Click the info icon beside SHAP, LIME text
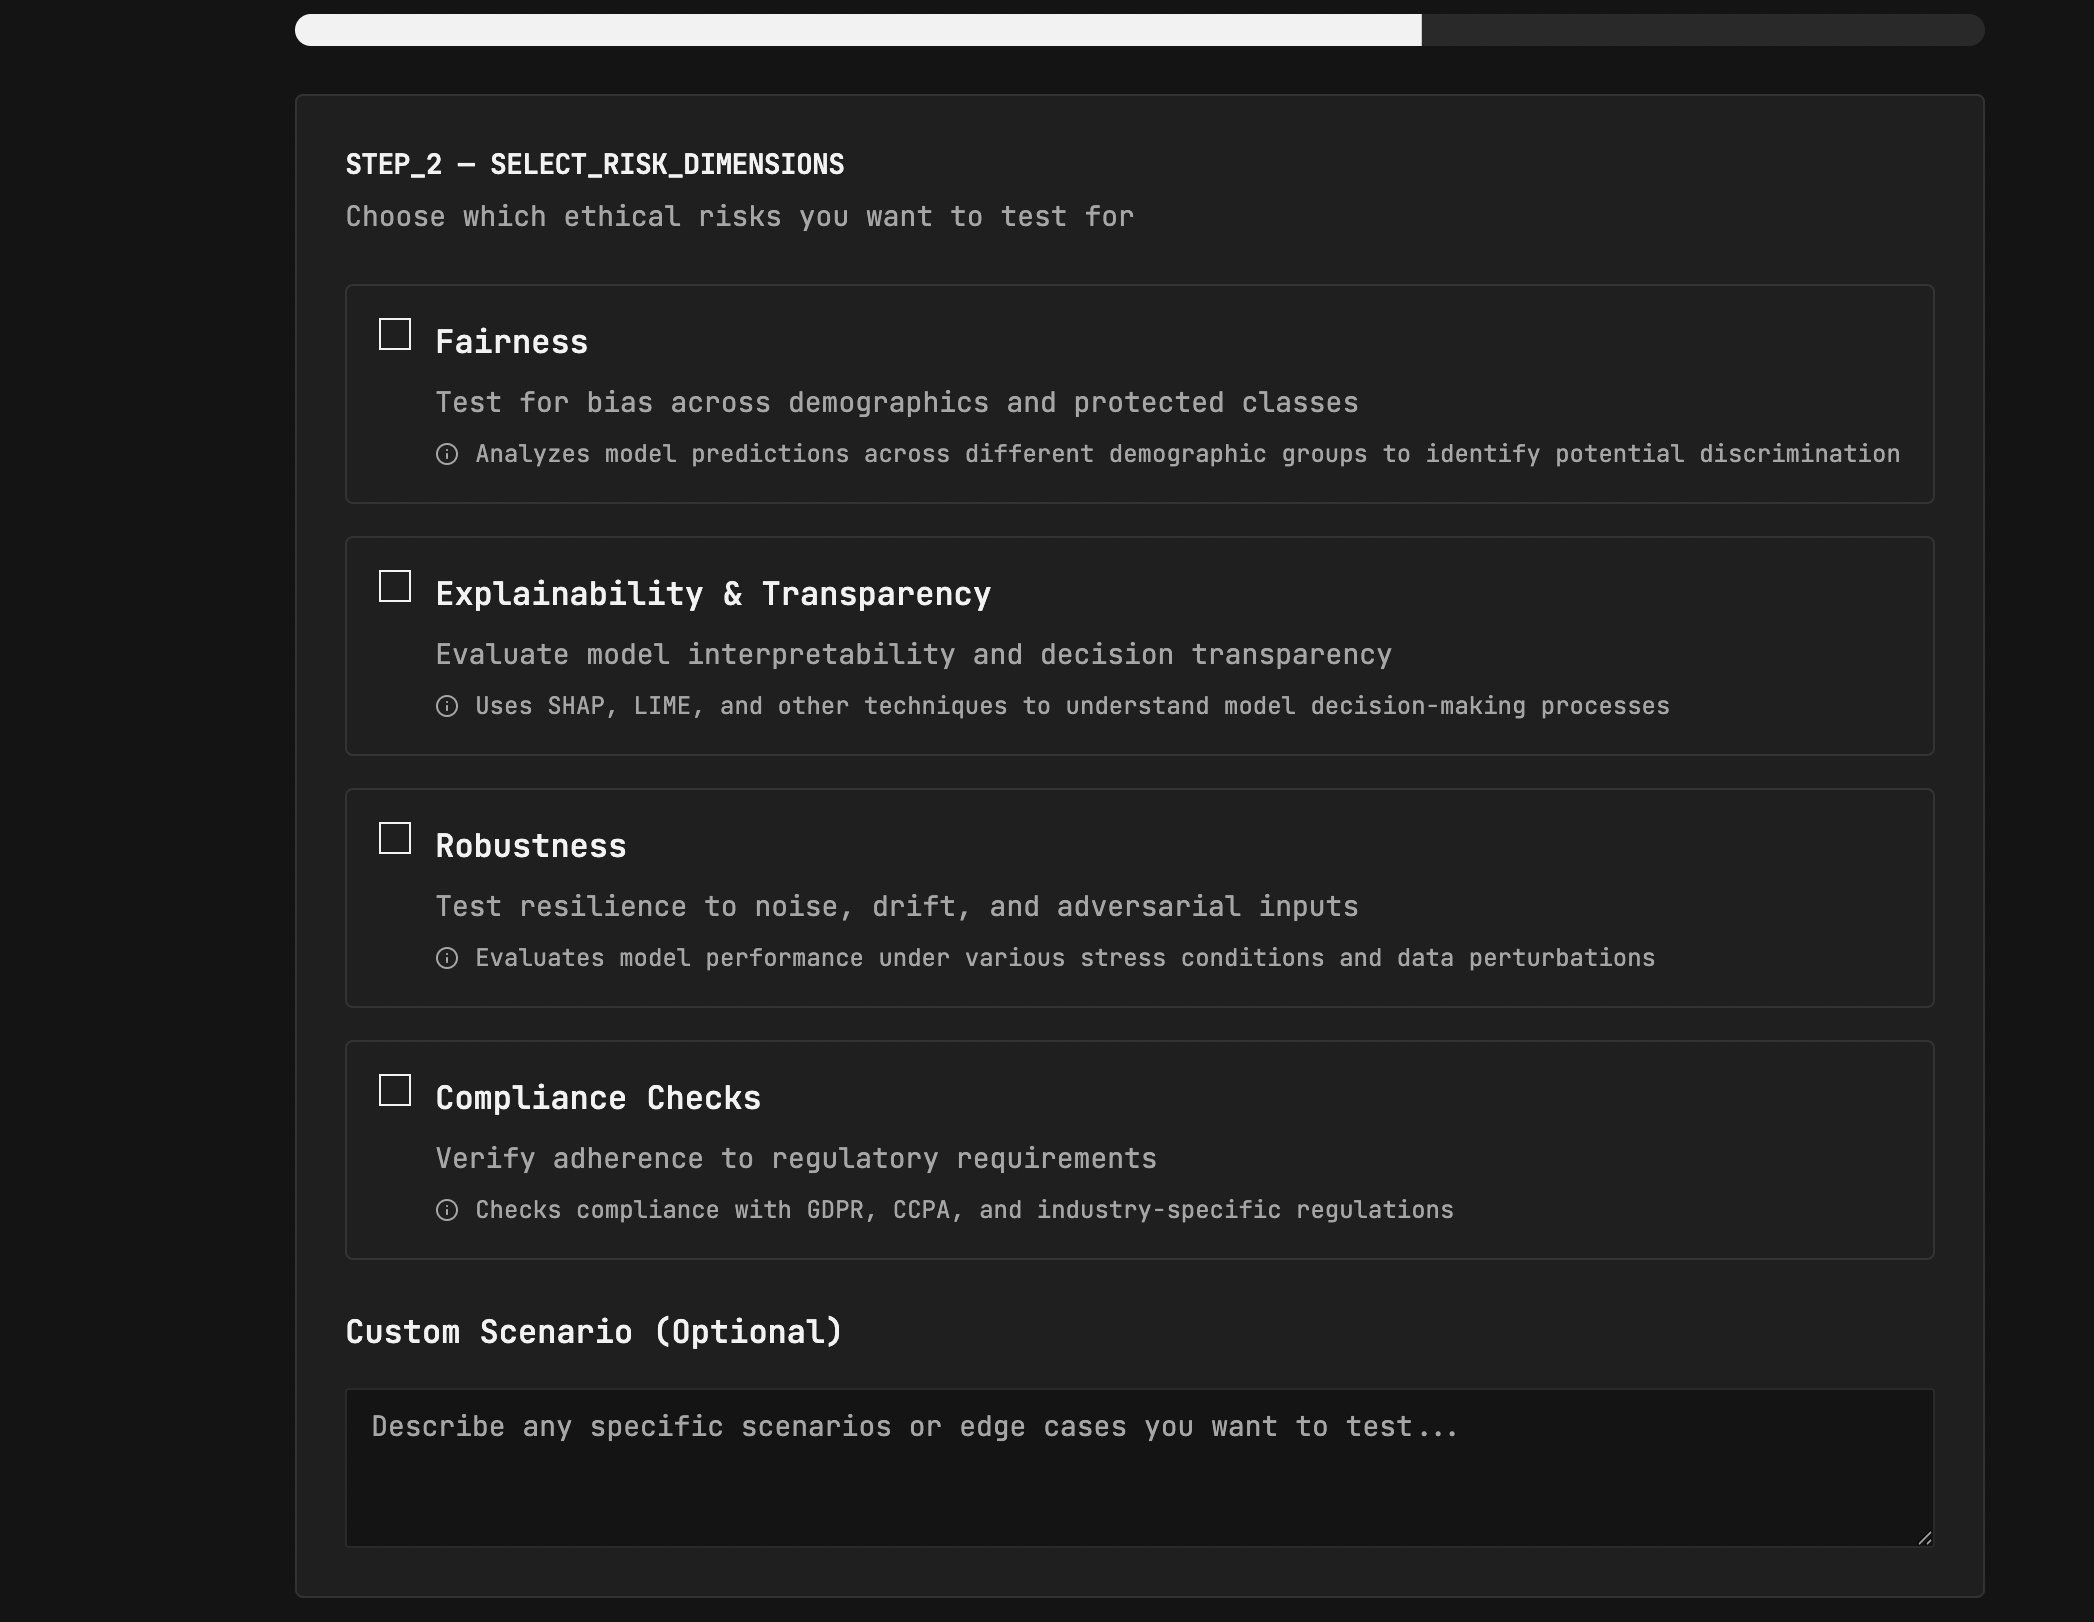The height and width of the screenshot is (1622, 2094). (447, 707)
